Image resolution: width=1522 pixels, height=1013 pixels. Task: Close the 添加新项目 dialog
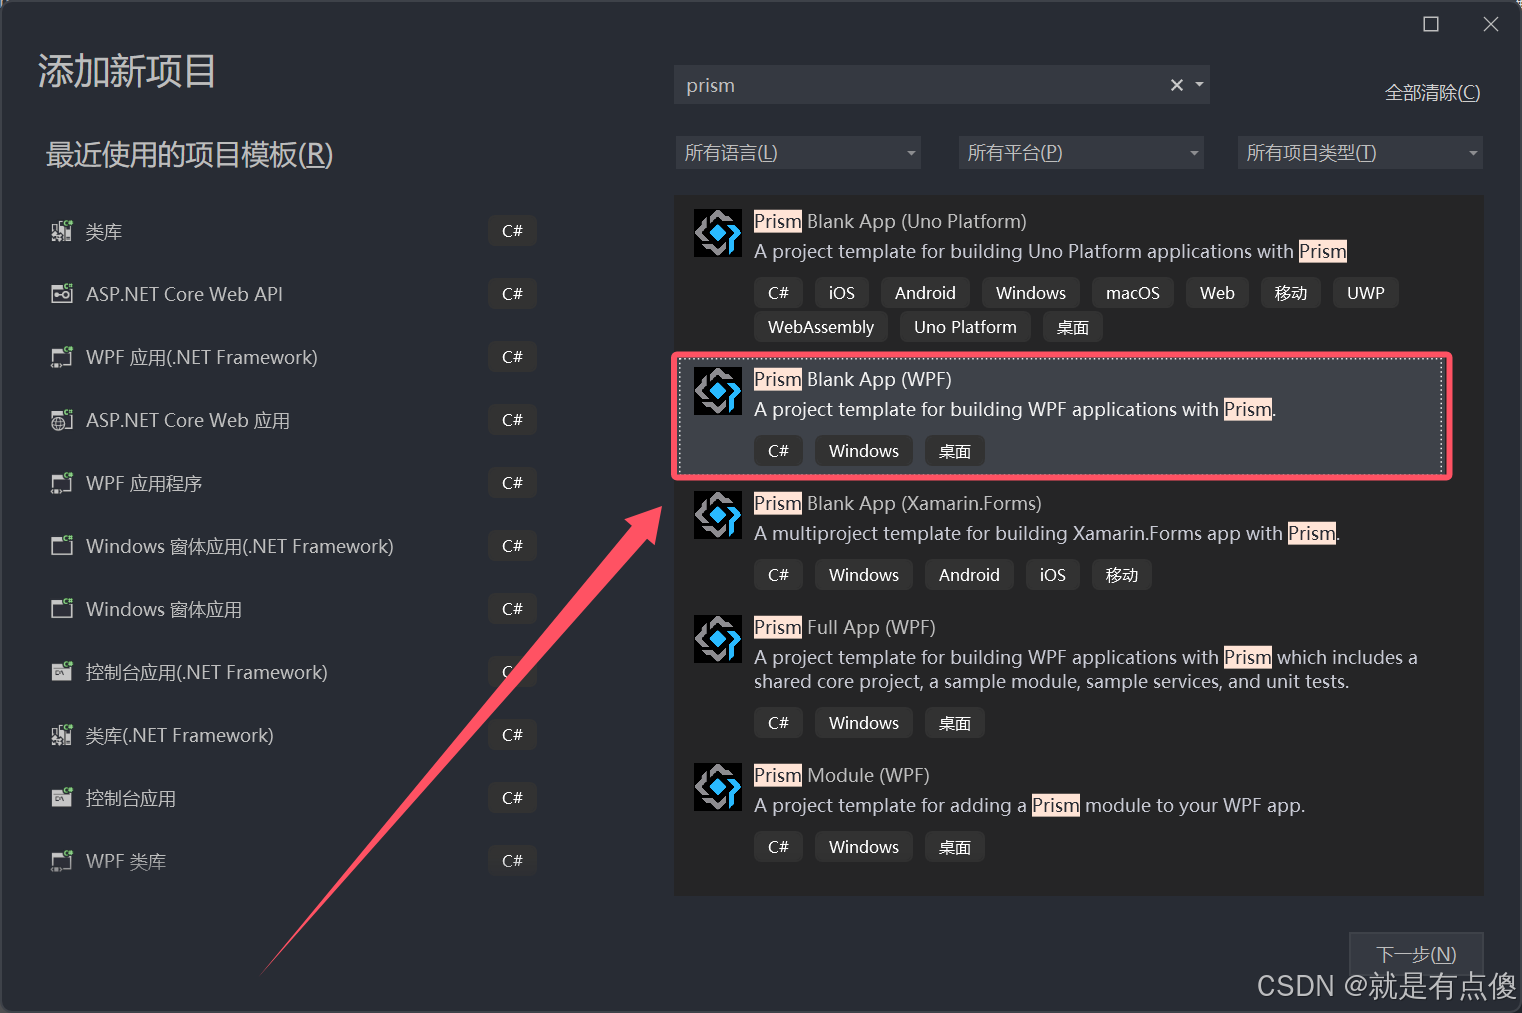[x=1491, y=24]
